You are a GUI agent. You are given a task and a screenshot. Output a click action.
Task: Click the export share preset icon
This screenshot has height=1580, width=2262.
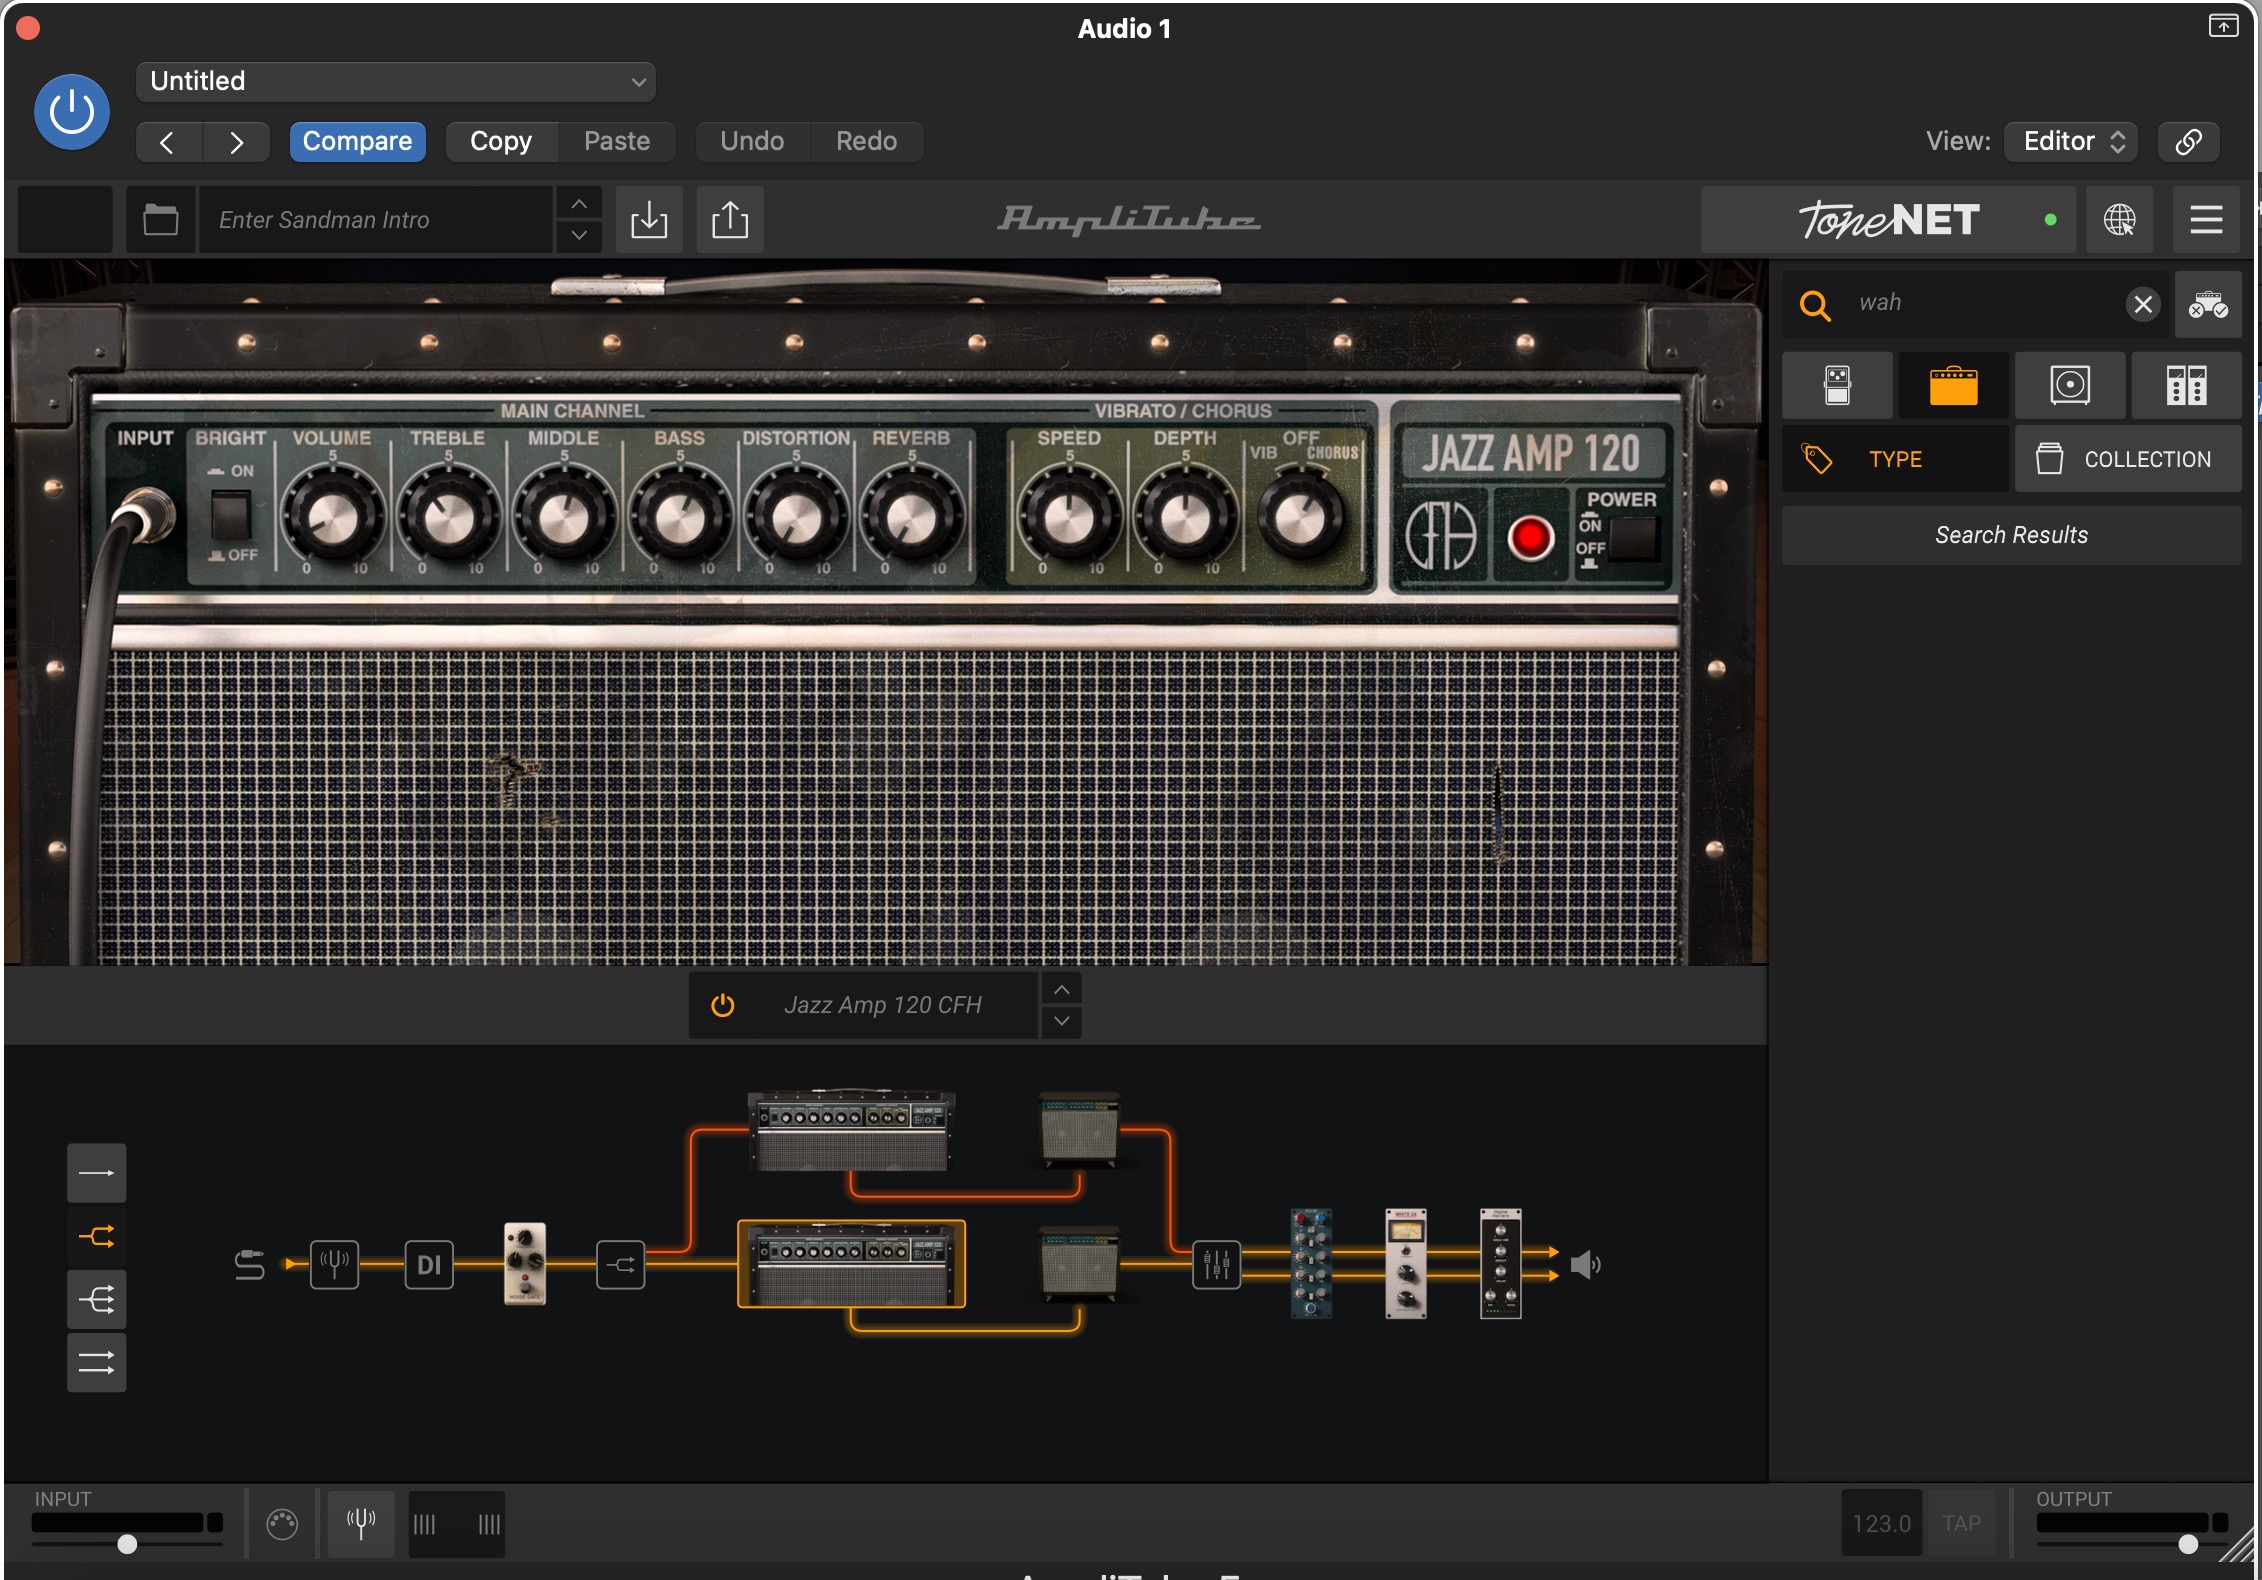tap(730, 219)
